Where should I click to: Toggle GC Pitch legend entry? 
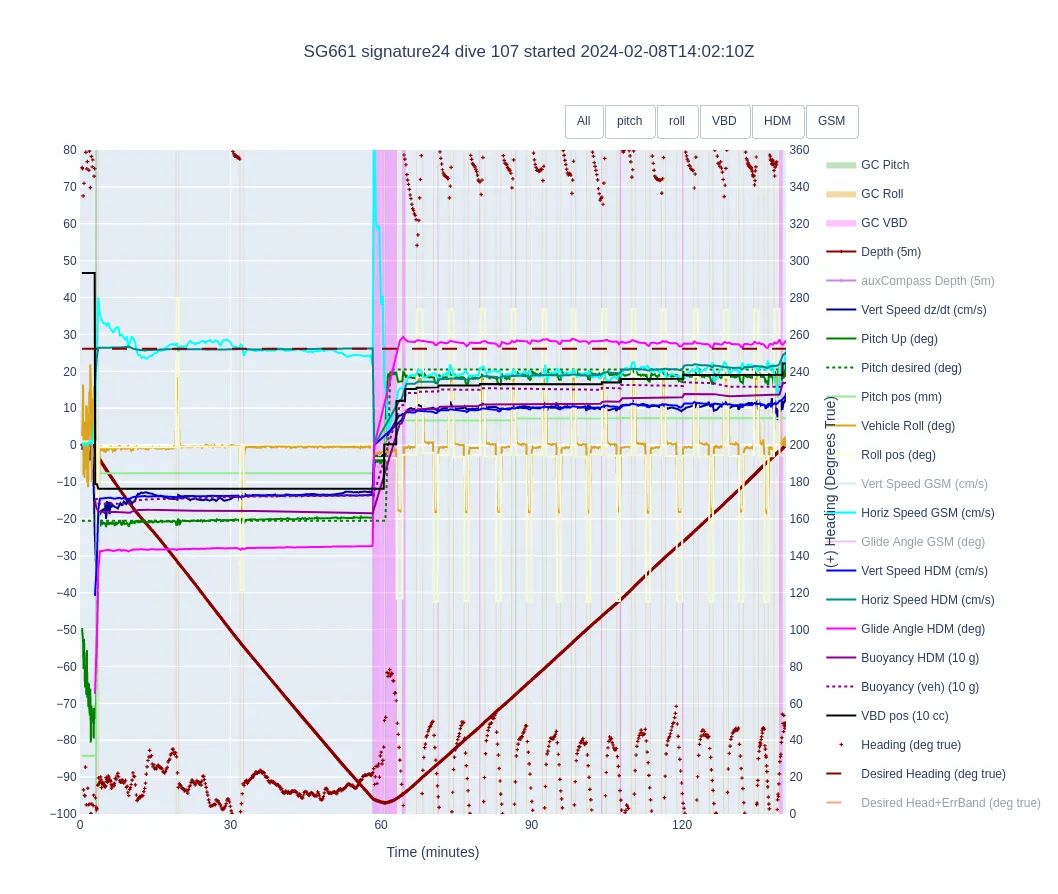[884, 165]
